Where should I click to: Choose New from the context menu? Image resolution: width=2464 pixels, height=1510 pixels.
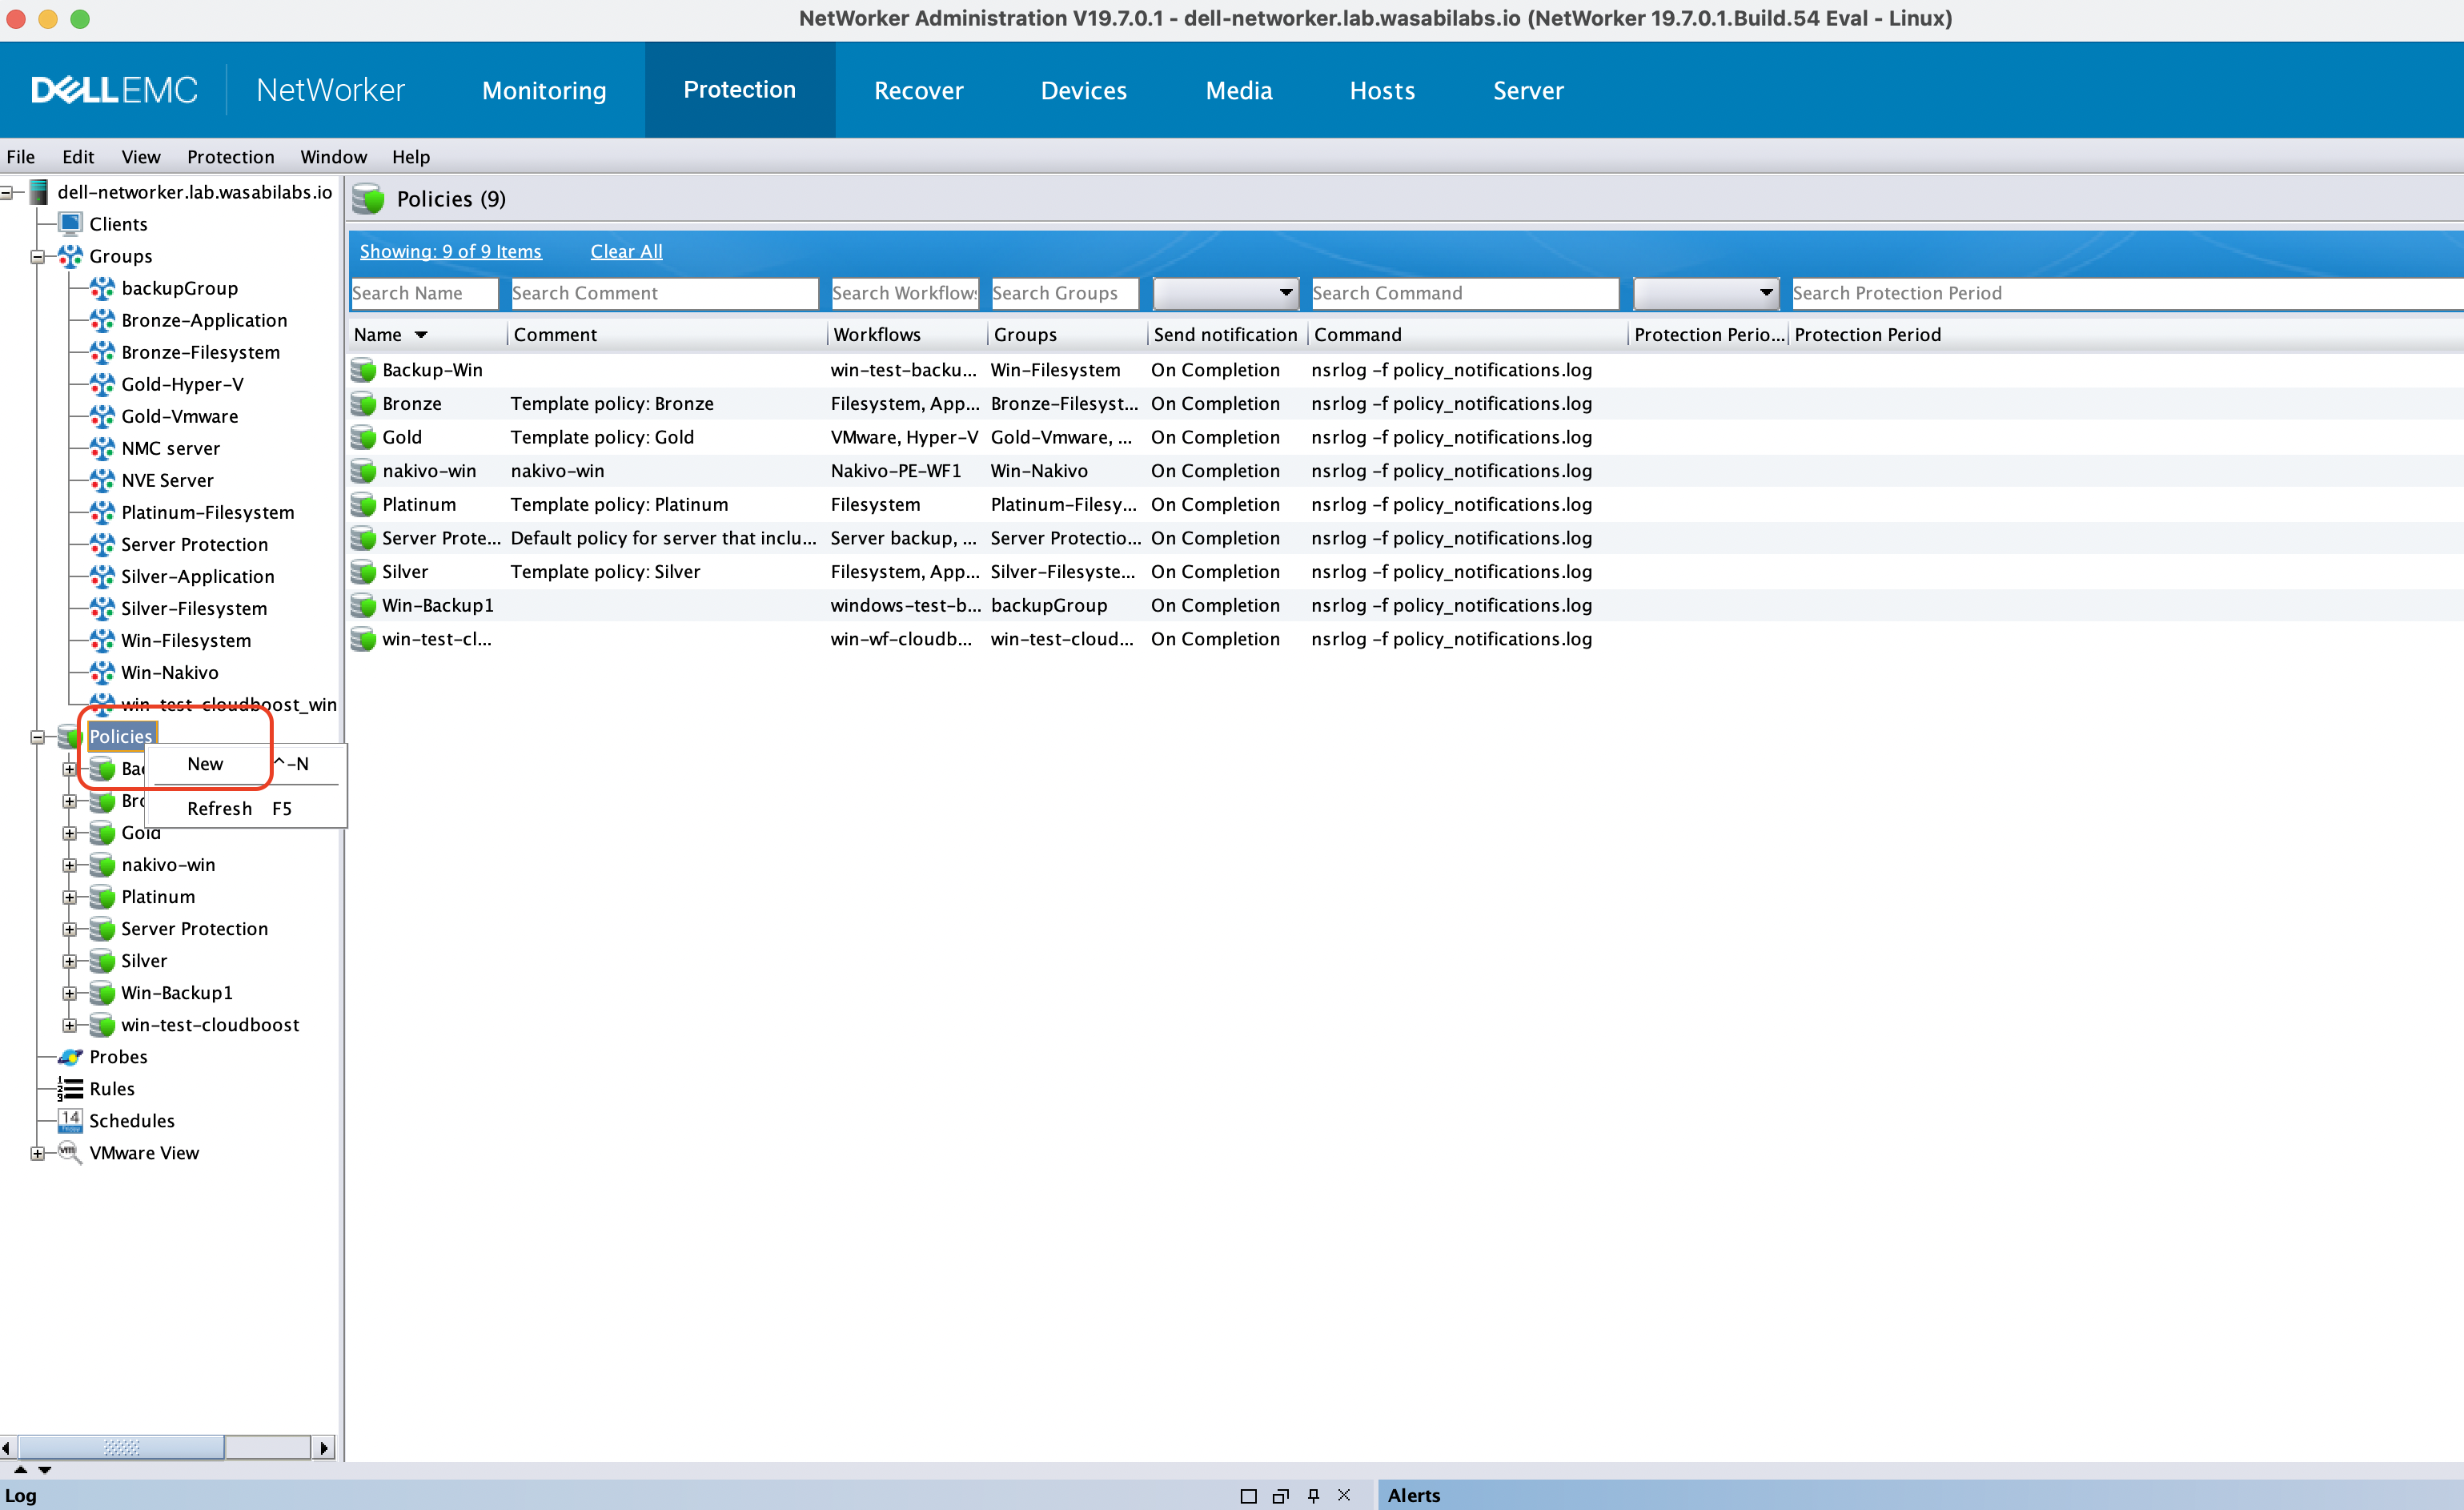[x=246, y=764]
